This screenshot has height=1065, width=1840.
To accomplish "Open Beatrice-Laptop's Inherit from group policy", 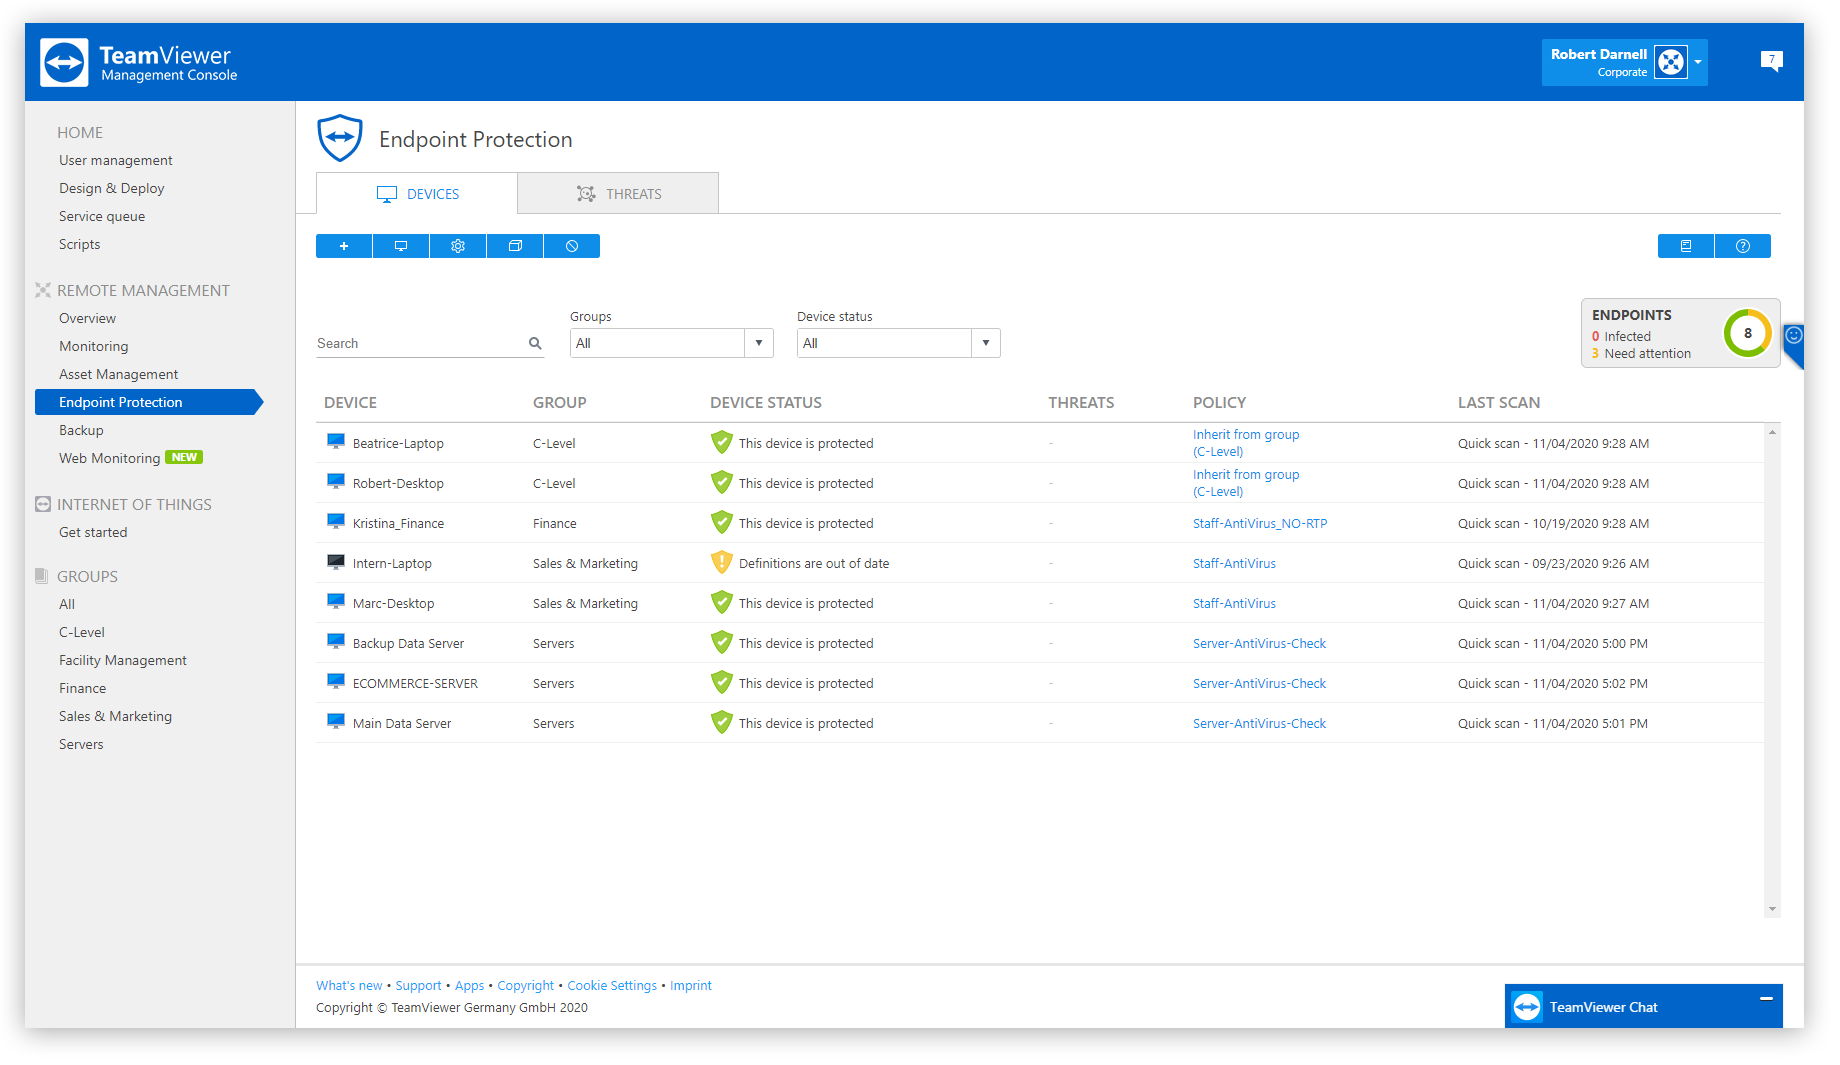I will [1246, 443].
